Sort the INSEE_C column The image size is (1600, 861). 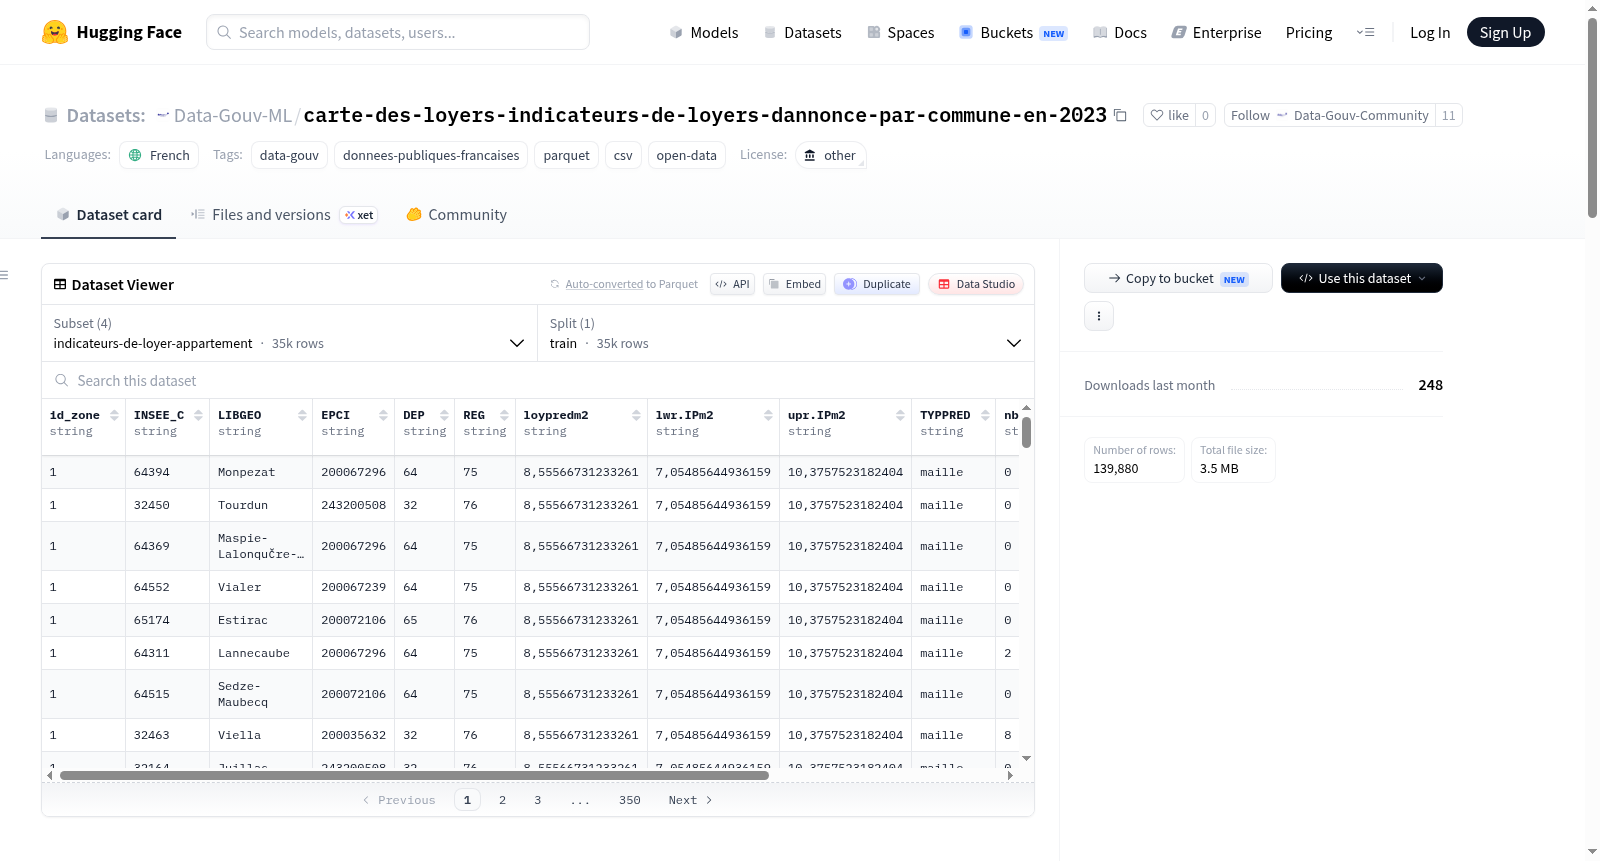tap(198, 416)
